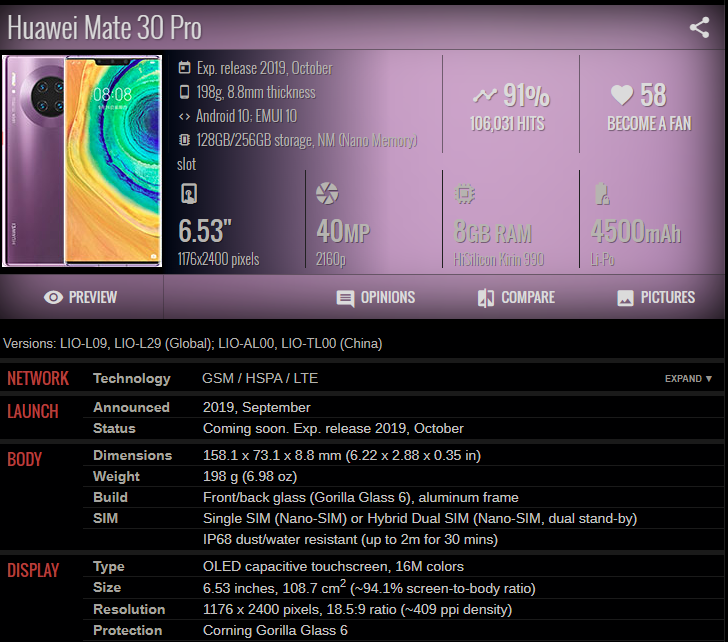Click the 4500mAh battery capacity text
The width and height of the screenshot is (728, 642).
pyautogui.click(x=636, y=231)
